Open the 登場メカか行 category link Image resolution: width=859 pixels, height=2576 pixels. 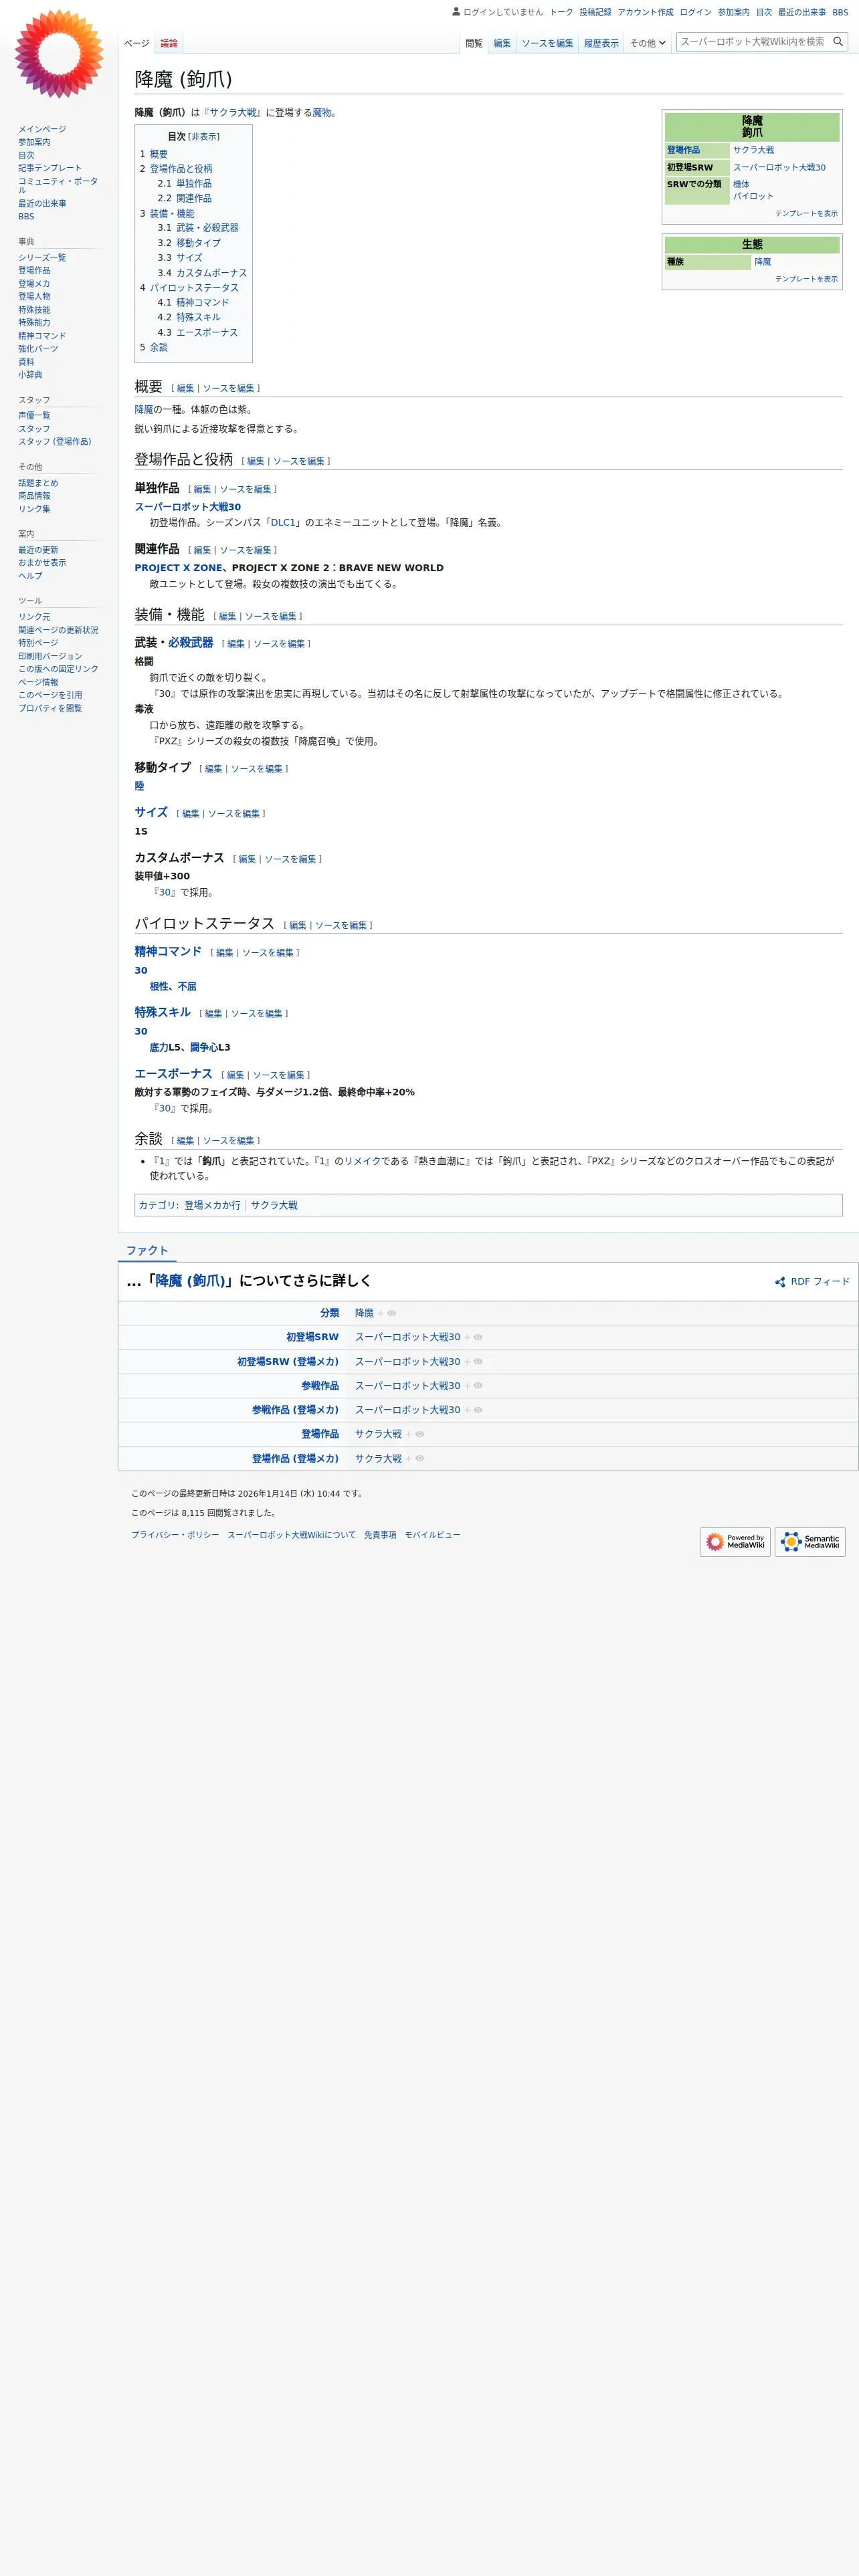(x=212, y=1206)
